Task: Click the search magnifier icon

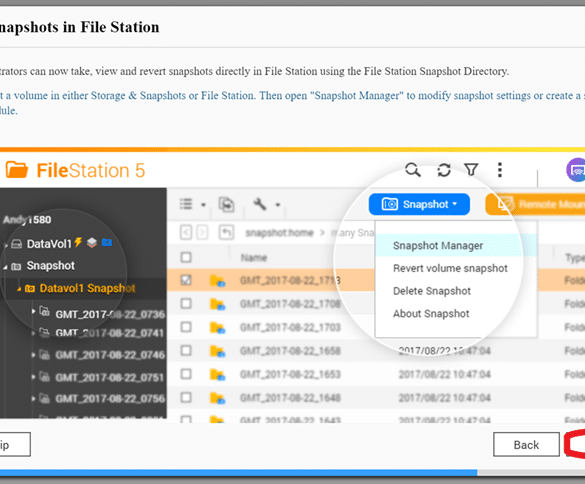Action: point(413,170)
